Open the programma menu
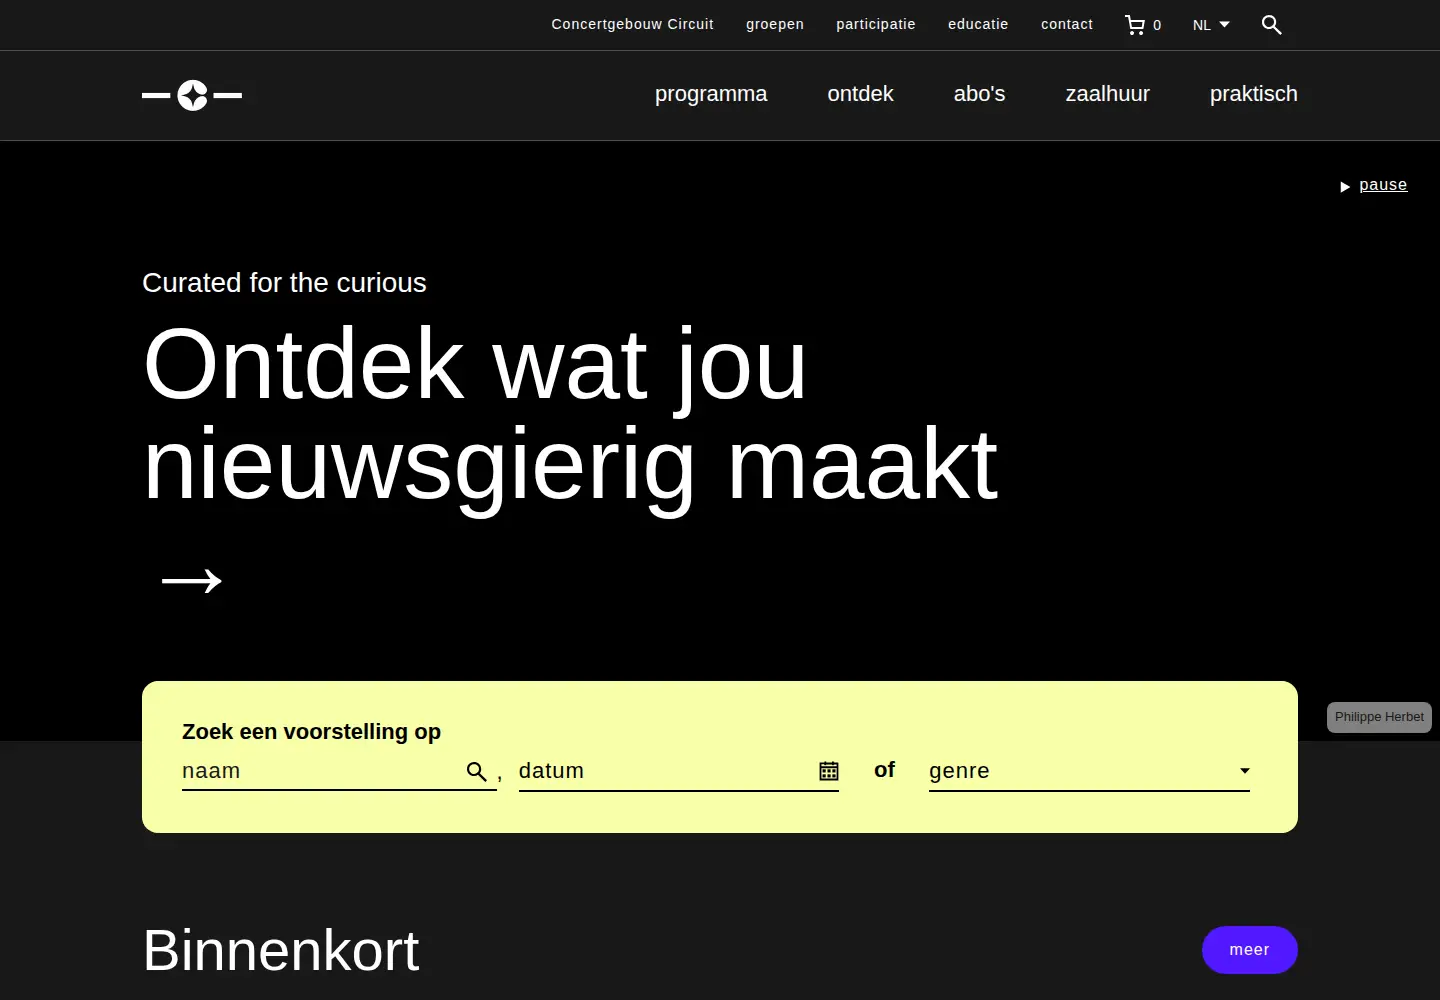1440x1000 pixels. coord(711,94)
